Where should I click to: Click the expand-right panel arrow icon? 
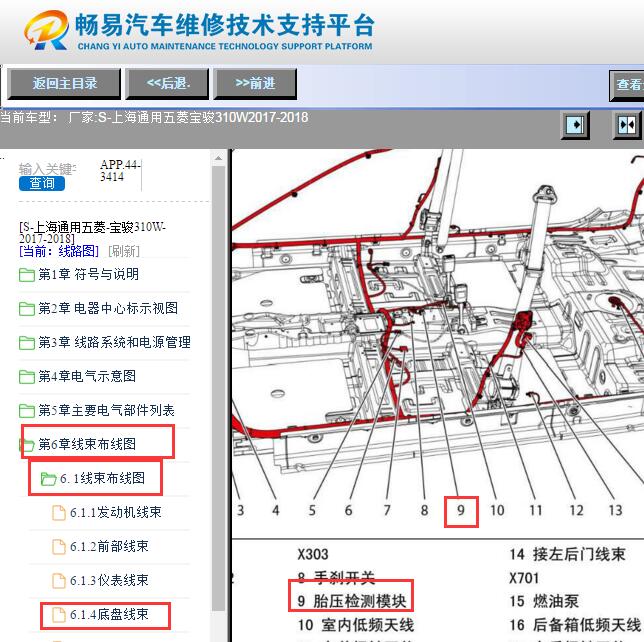(x=575, y=124)
